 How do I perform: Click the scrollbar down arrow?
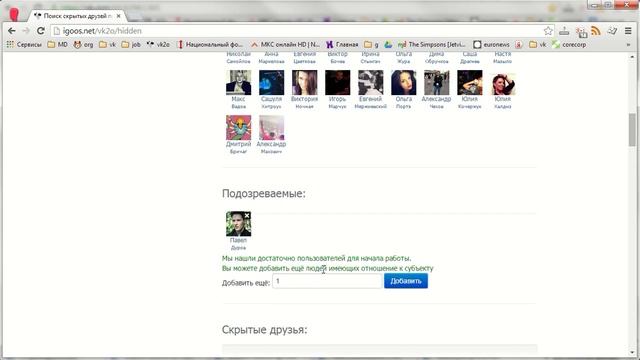(632, 353)
